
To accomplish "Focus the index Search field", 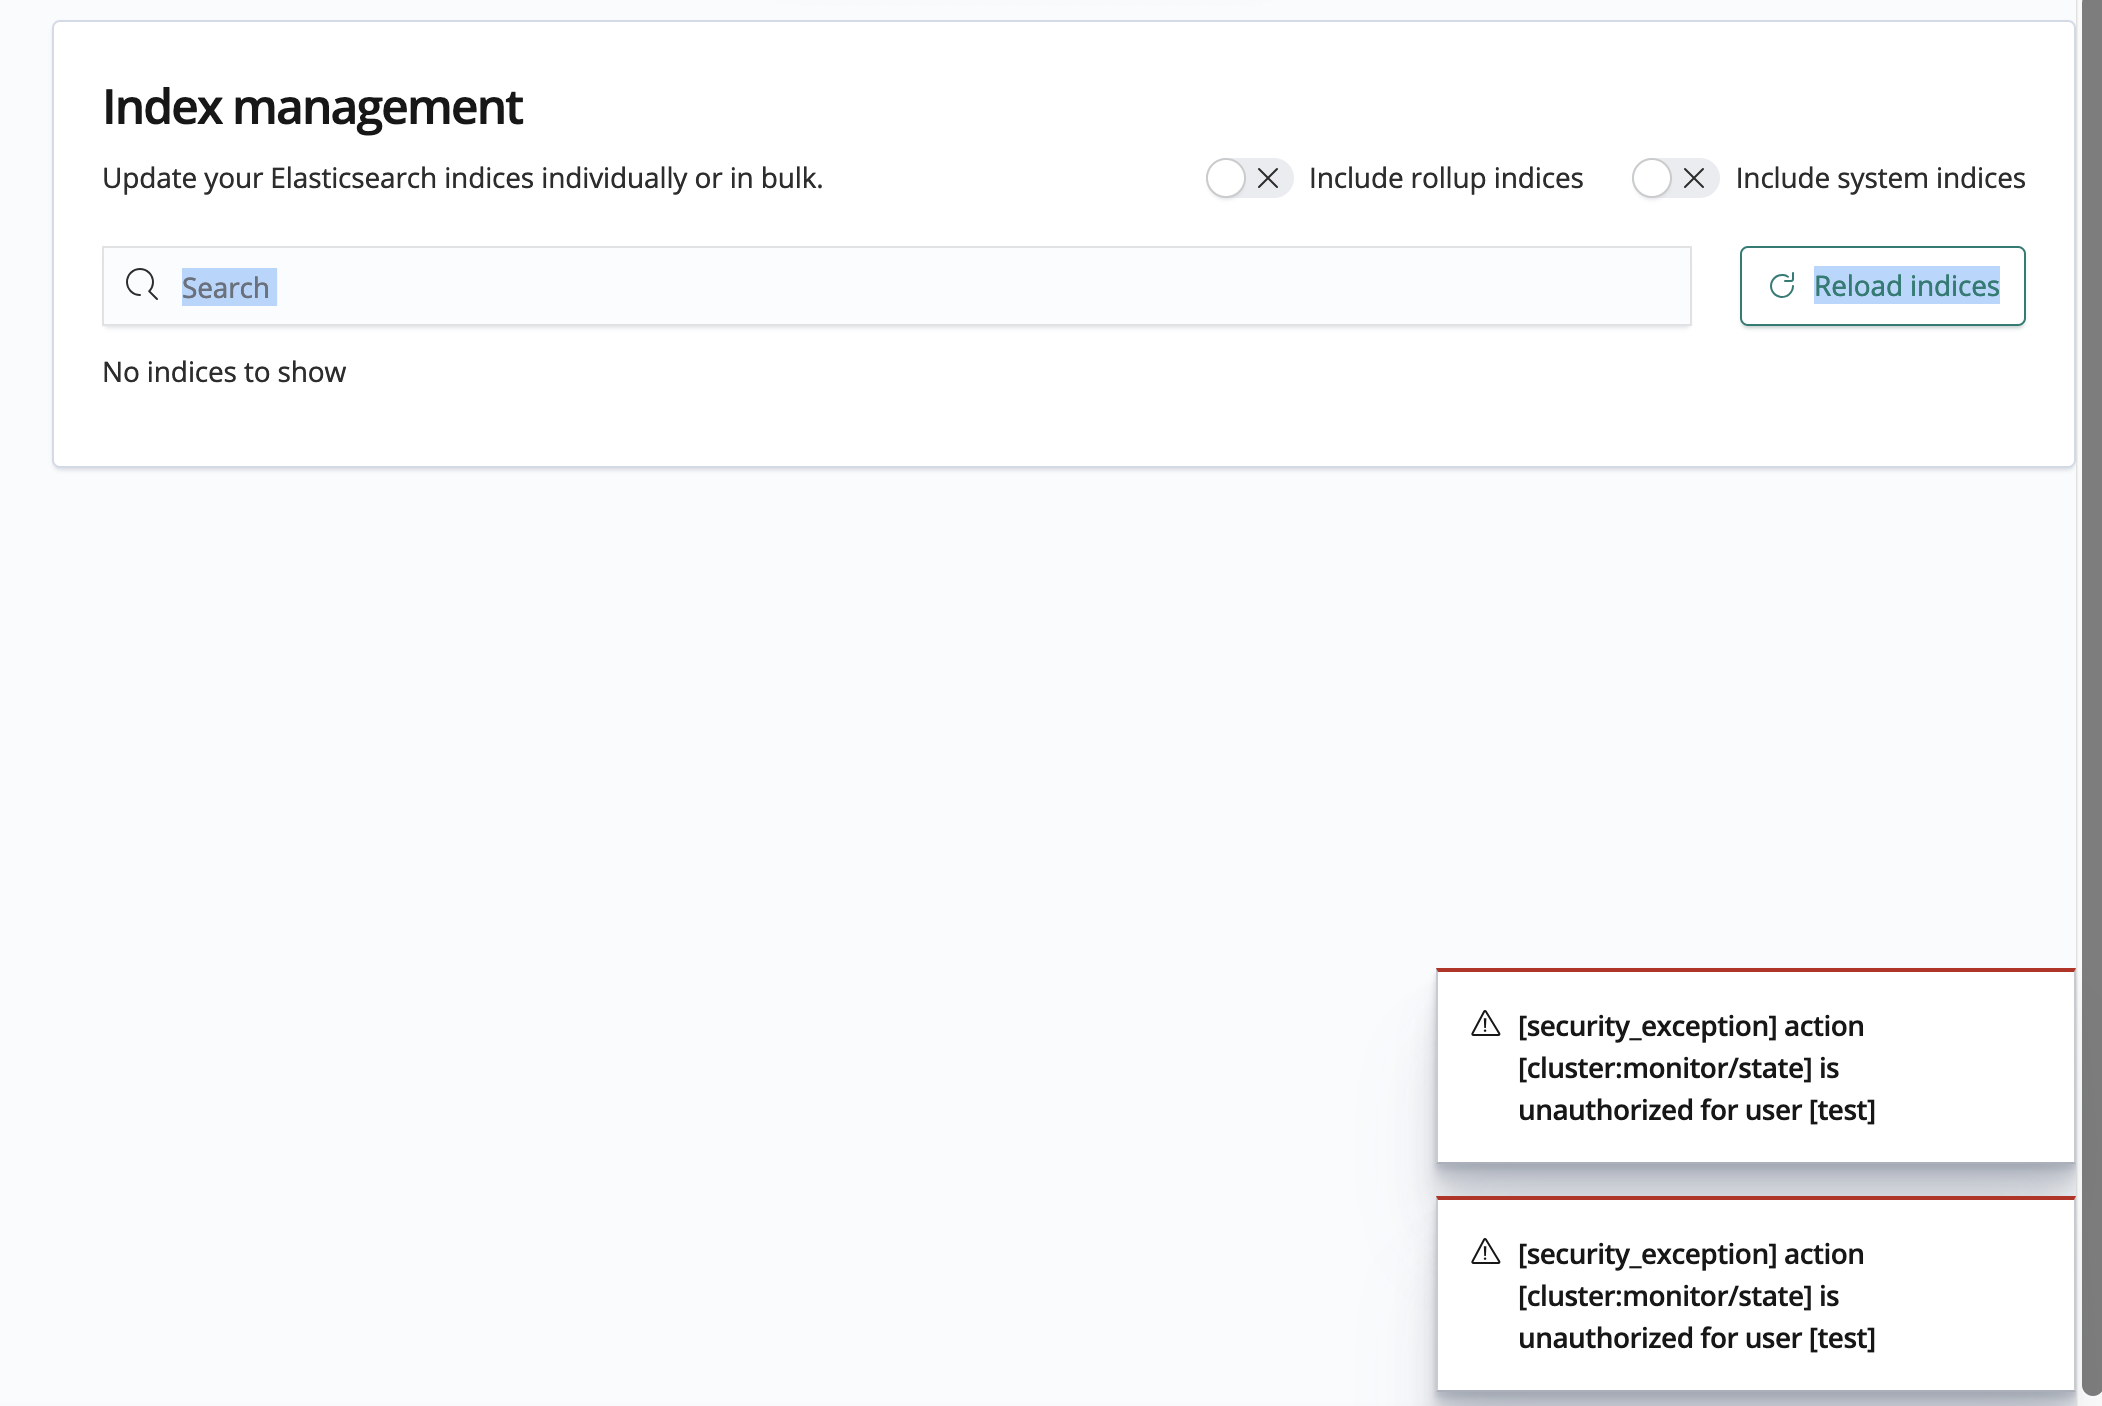I will pos(896,286).
